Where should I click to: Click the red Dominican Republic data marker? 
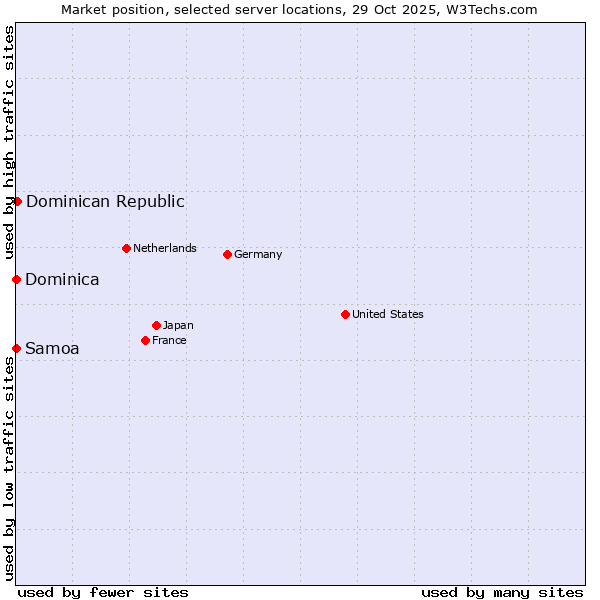[x=17, y=201]
